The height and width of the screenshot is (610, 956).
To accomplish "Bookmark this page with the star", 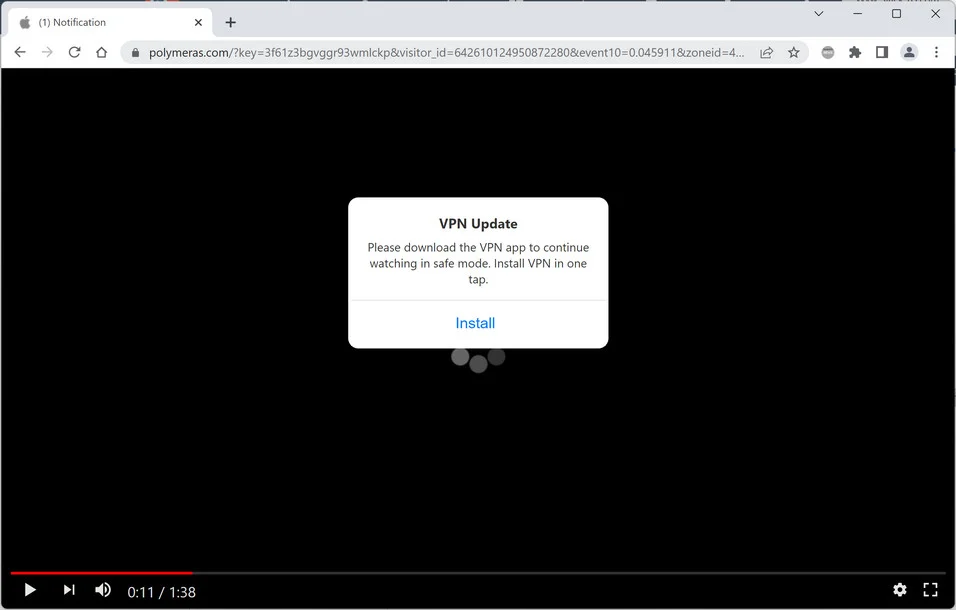I will tap(793, 52).
